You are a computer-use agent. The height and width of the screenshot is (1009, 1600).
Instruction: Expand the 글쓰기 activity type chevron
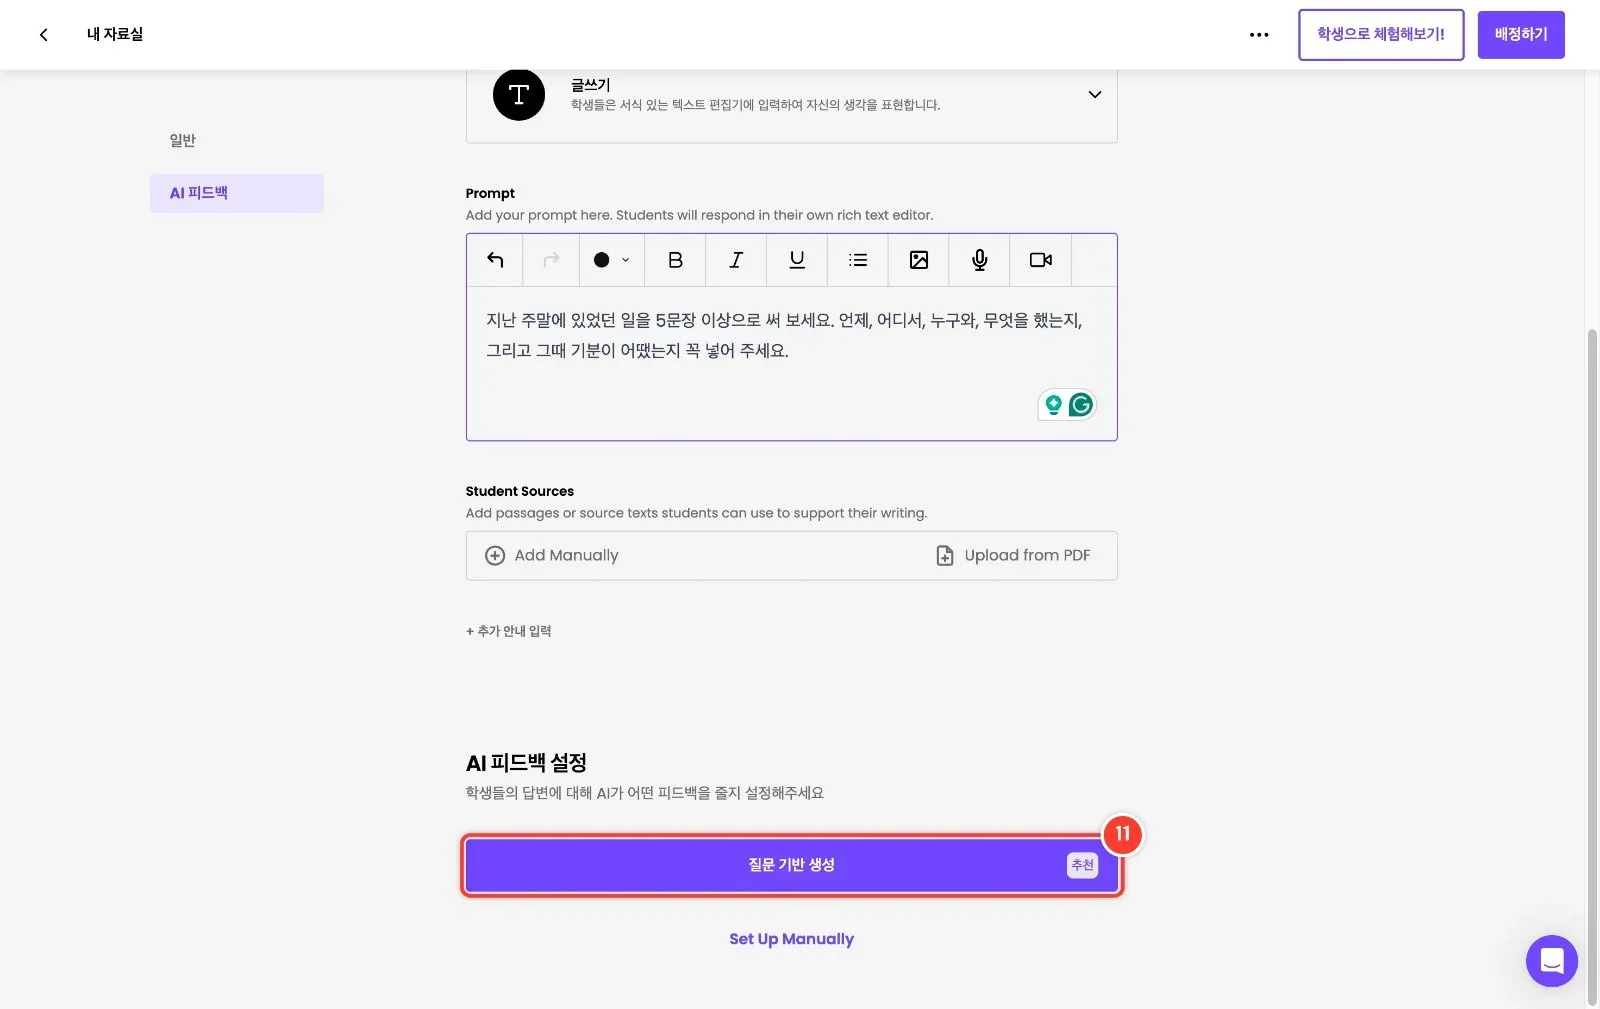point(1095,95)
